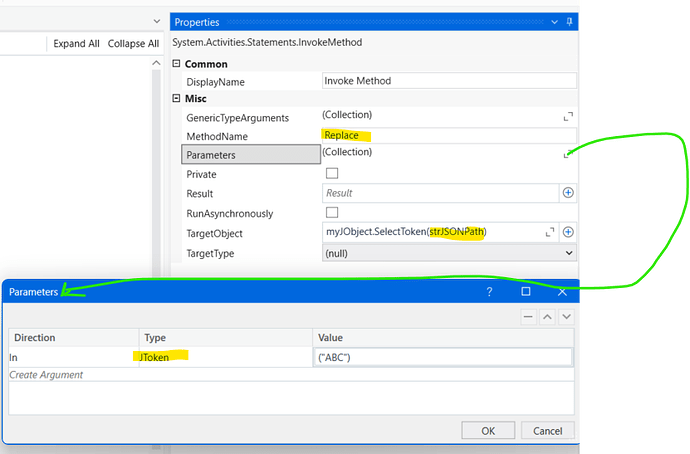Open Properties panel options dropdown arrow
Viewport: 690px width, 454px height.
tap(554, 22)
